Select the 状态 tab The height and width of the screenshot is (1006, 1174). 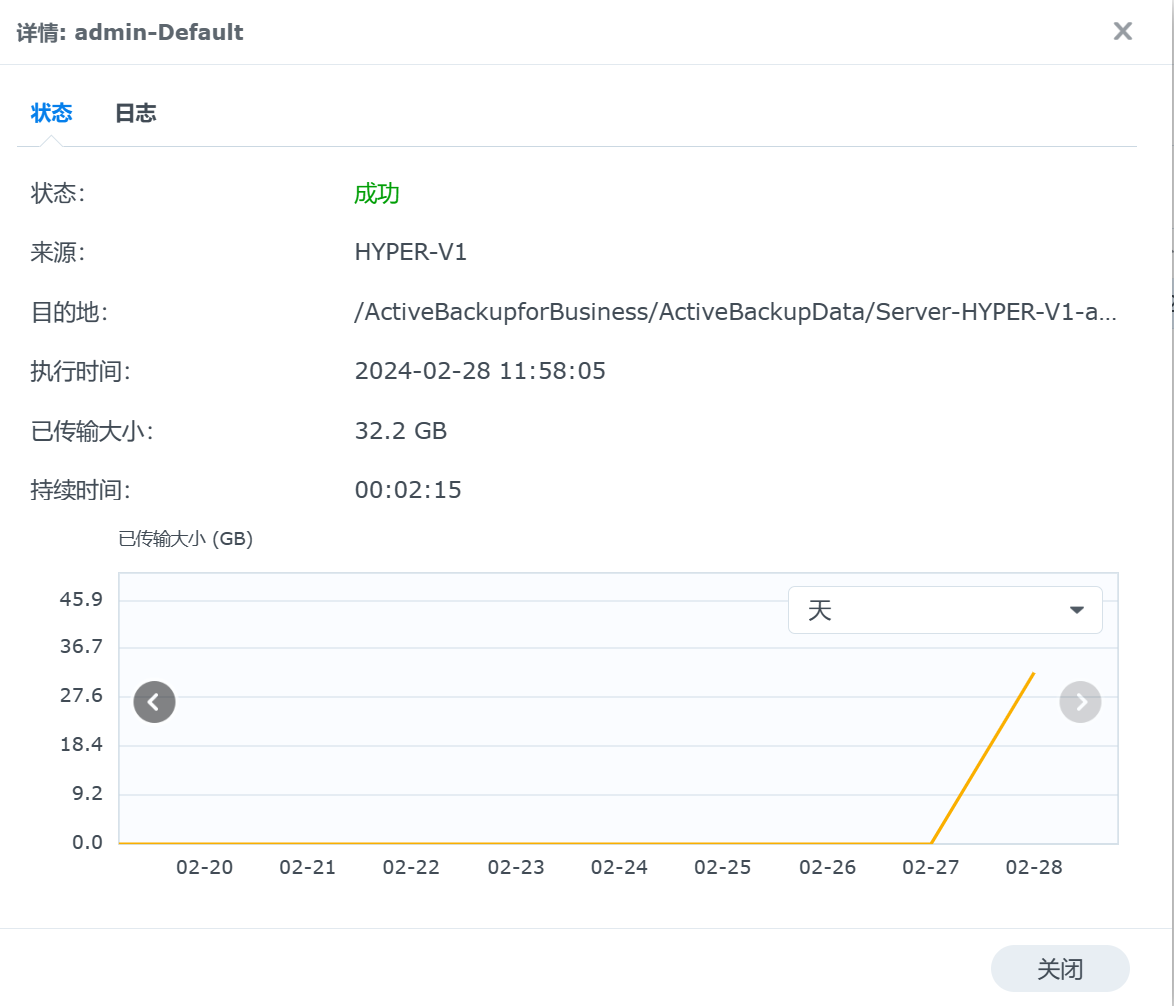(x=51, y=113)
